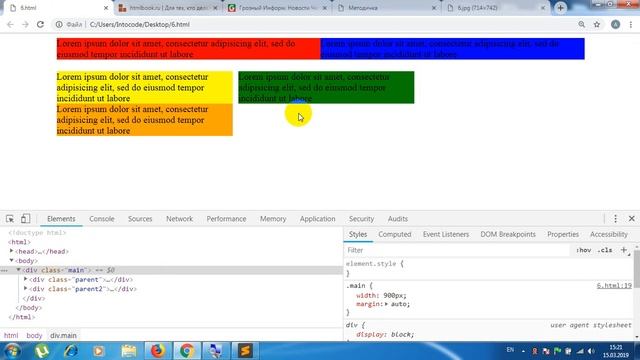Click the volume icon in system tray
The height and width of the screenshot is (360, 640).
click(591, 351)
